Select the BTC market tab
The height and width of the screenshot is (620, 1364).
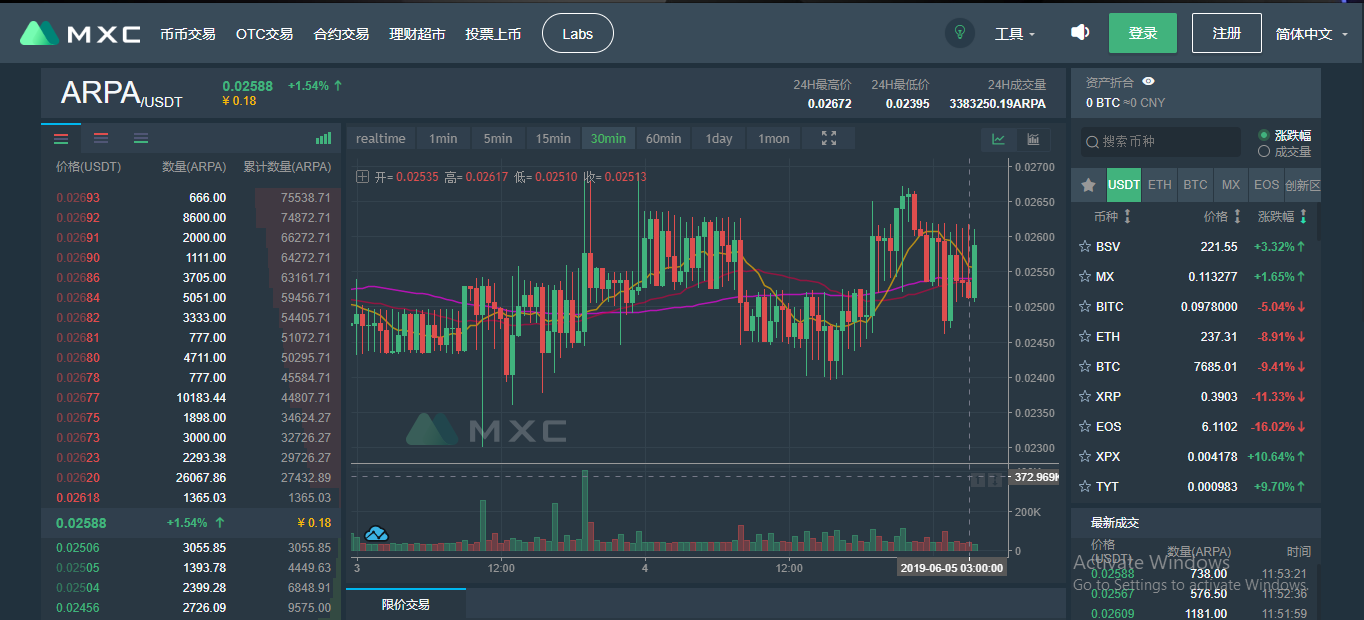click(1195, 185)
